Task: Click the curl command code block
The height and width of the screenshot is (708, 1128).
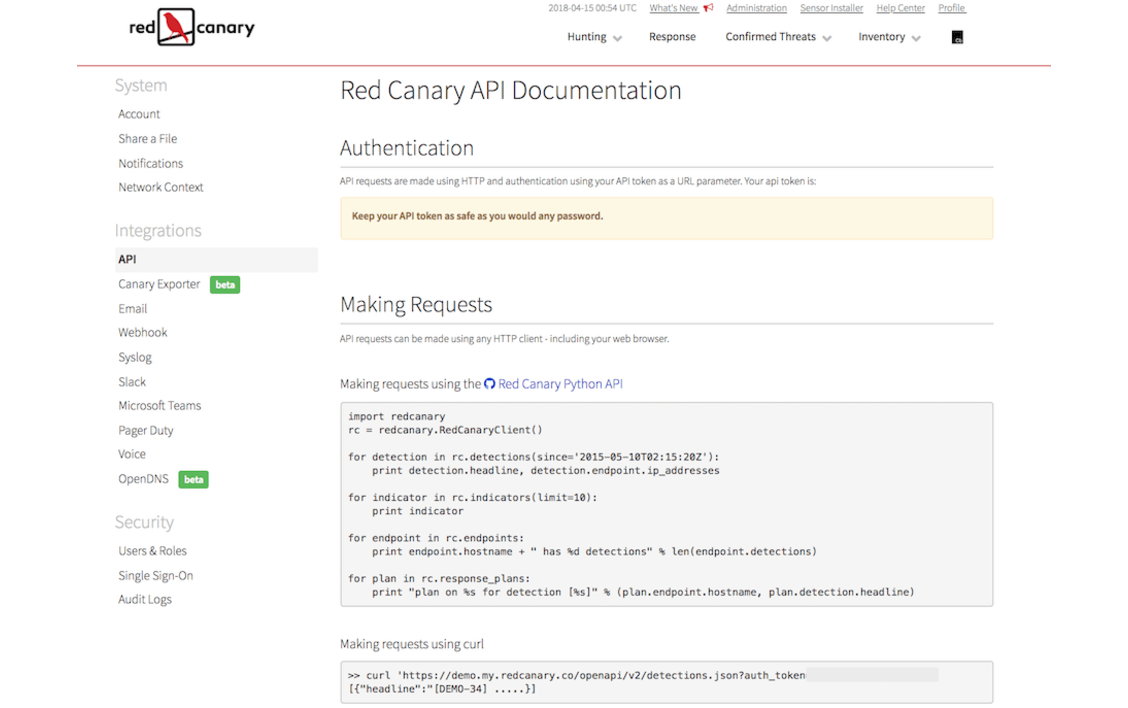Action: point(666,682)
